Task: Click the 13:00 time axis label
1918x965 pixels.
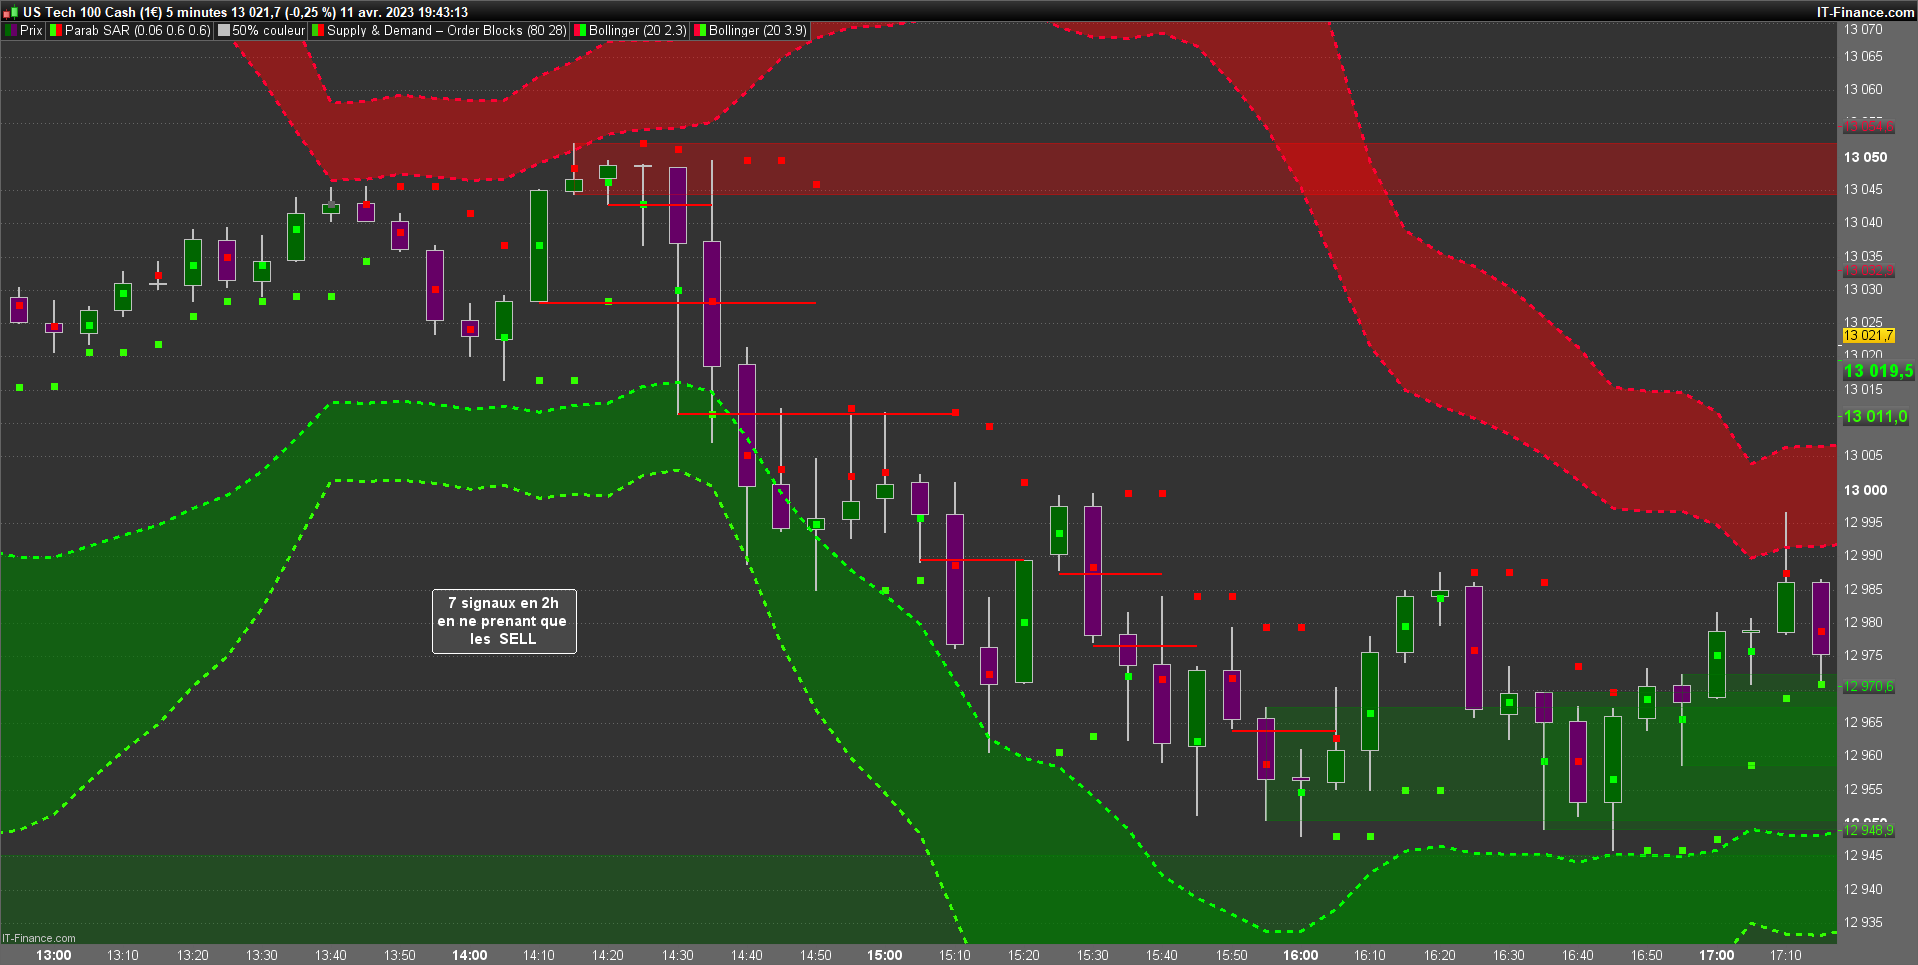Action: coord(54,955)
